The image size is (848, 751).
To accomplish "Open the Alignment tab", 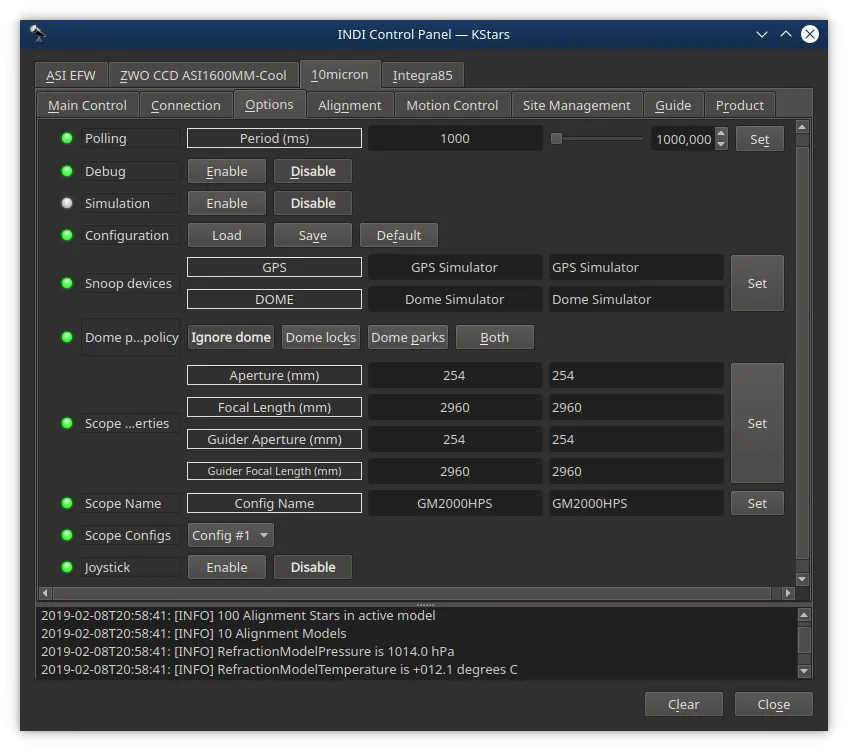I will tap(349, 105).
